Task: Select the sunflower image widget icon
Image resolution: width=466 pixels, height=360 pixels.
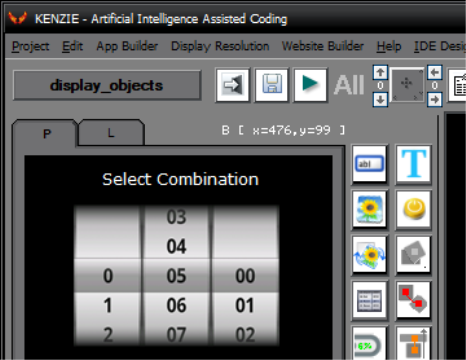Action: coord(369,209)
